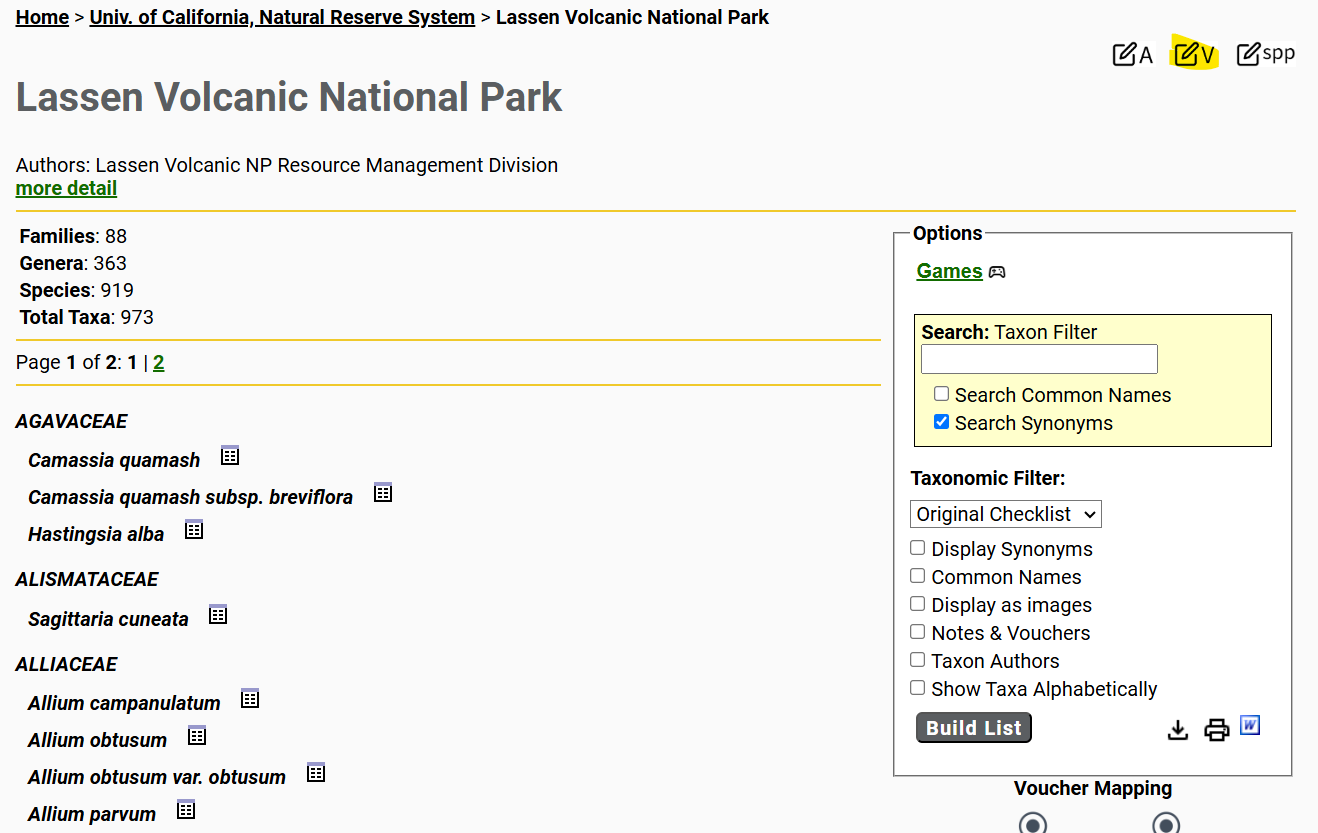Click the Species: 919 statistic
Viewport: 1318px width, 833px height.
pyautogui.click(x=77, y=290)
